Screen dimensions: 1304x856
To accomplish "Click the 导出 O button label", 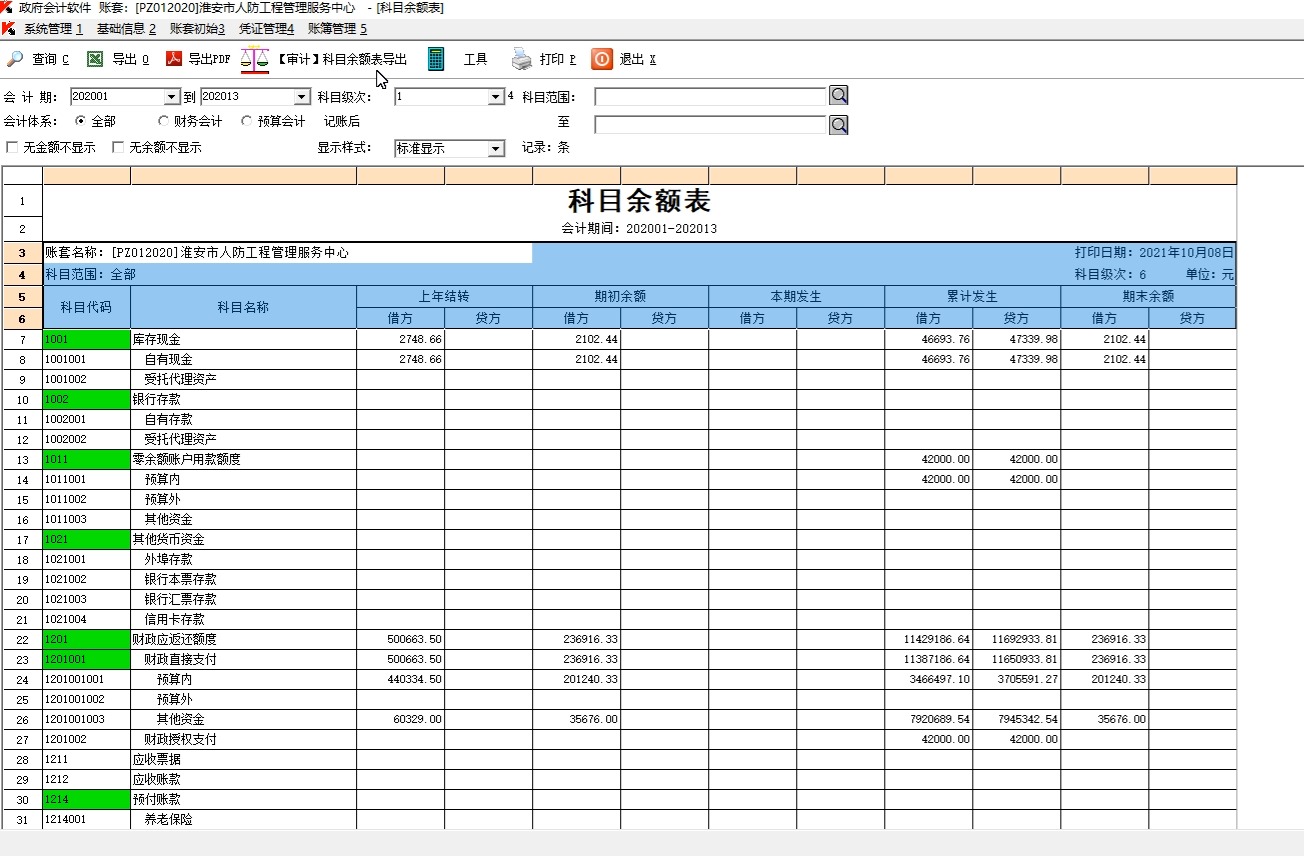I will point(131,59).
